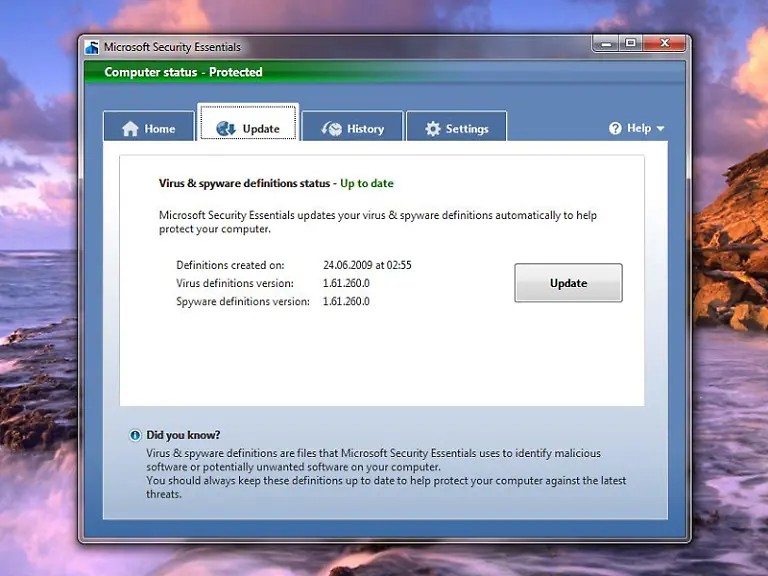Expand the Help dropdown arrow

point(660,129)
